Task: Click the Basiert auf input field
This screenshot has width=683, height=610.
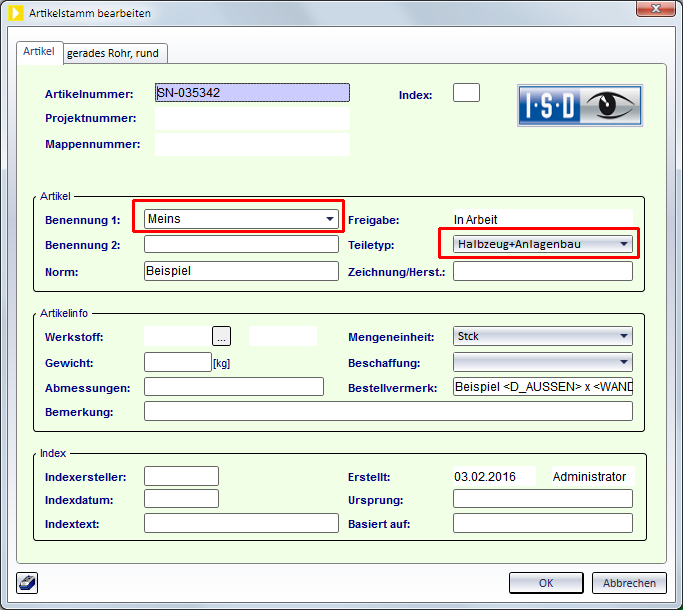Action: click(x=543, y=523)
